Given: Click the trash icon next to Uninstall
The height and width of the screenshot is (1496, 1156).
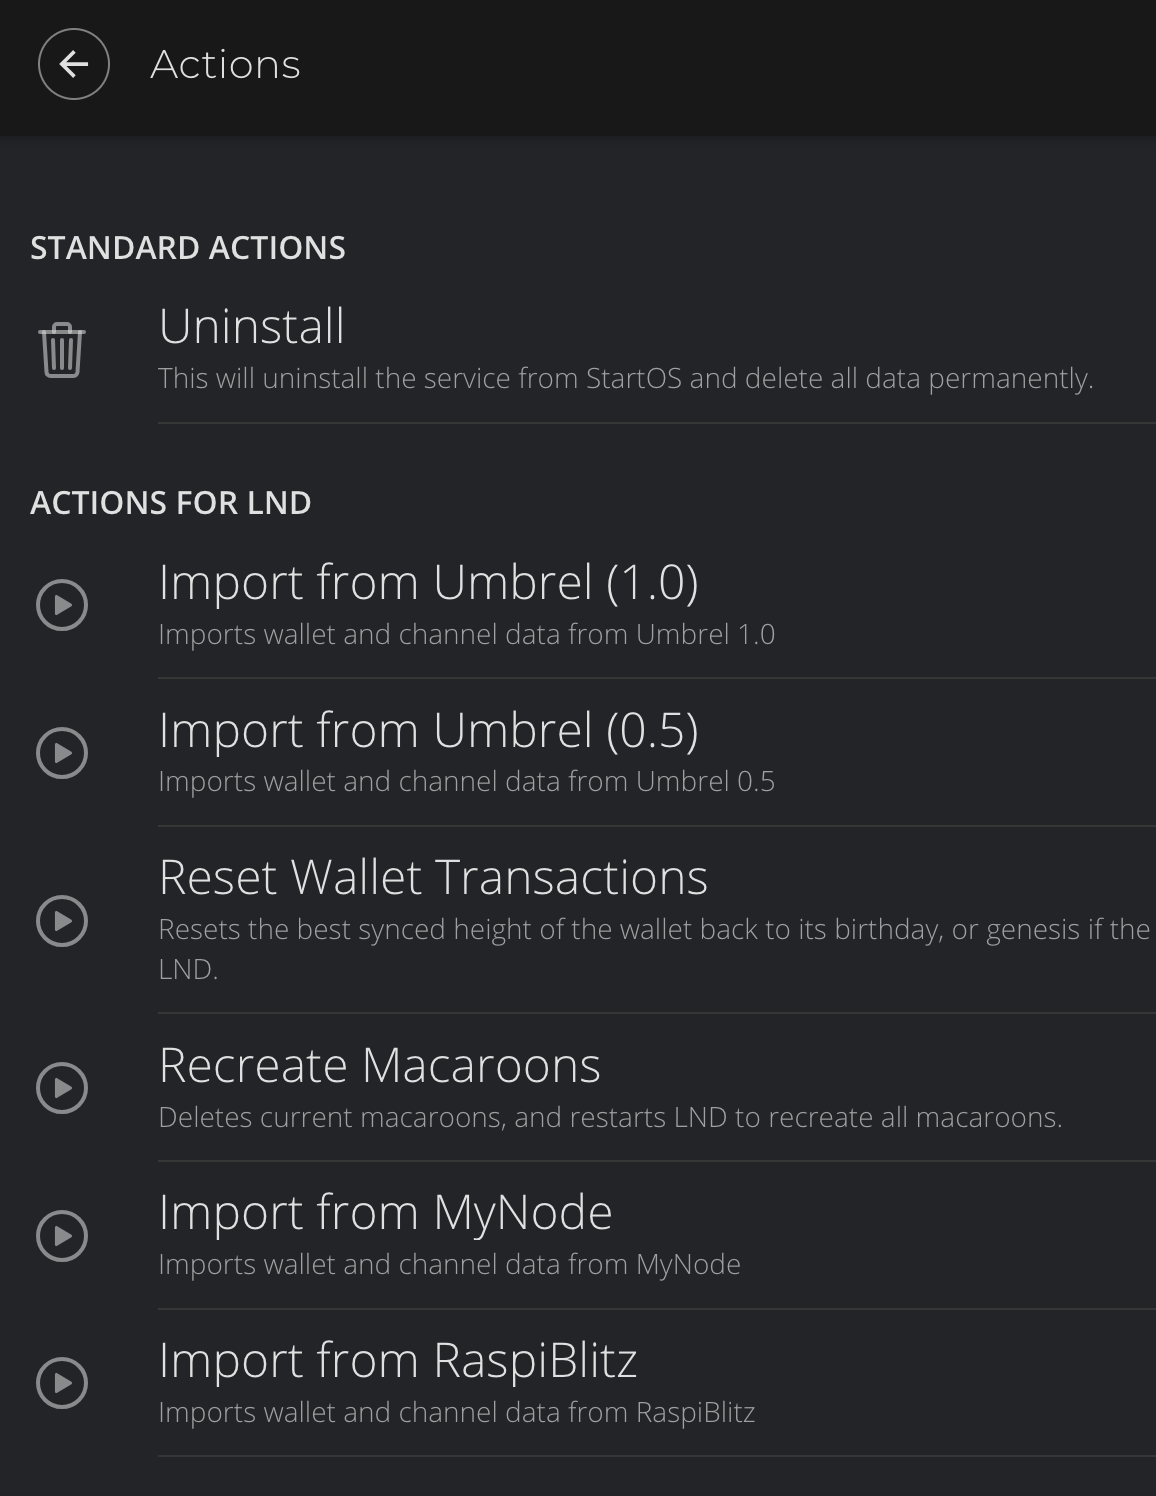Looking at the screenshot, I should [60, 350].
